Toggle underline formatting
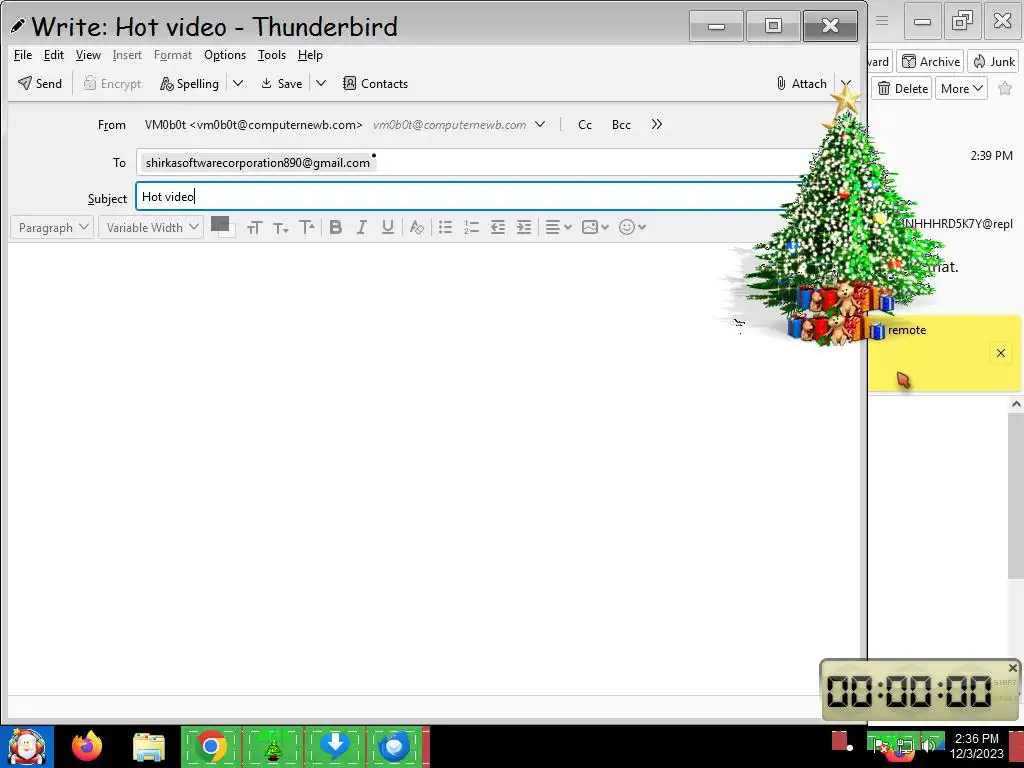The height and width of the screenshot is (768, 1024). click(x=388, y=227)
